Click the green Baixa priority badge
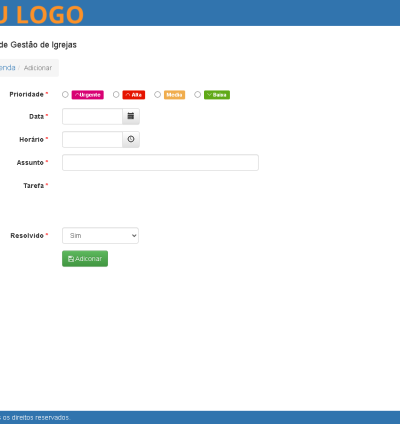 coord(217,95)
